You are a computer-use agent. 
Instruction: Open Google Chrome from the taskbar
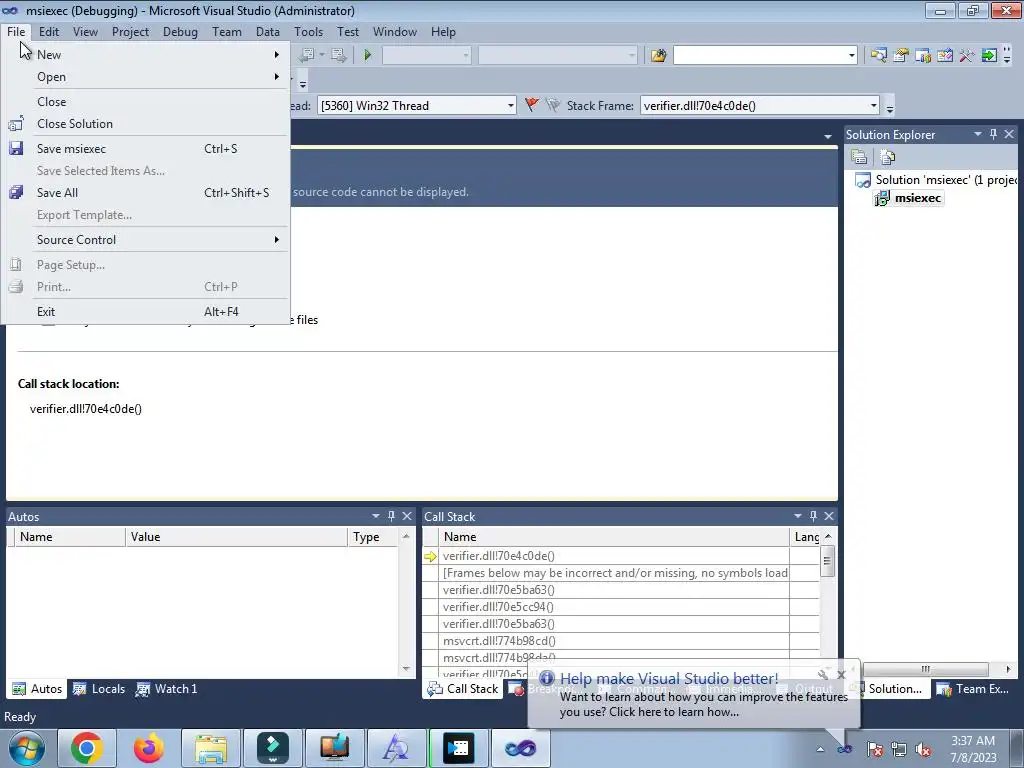[87, 748]
